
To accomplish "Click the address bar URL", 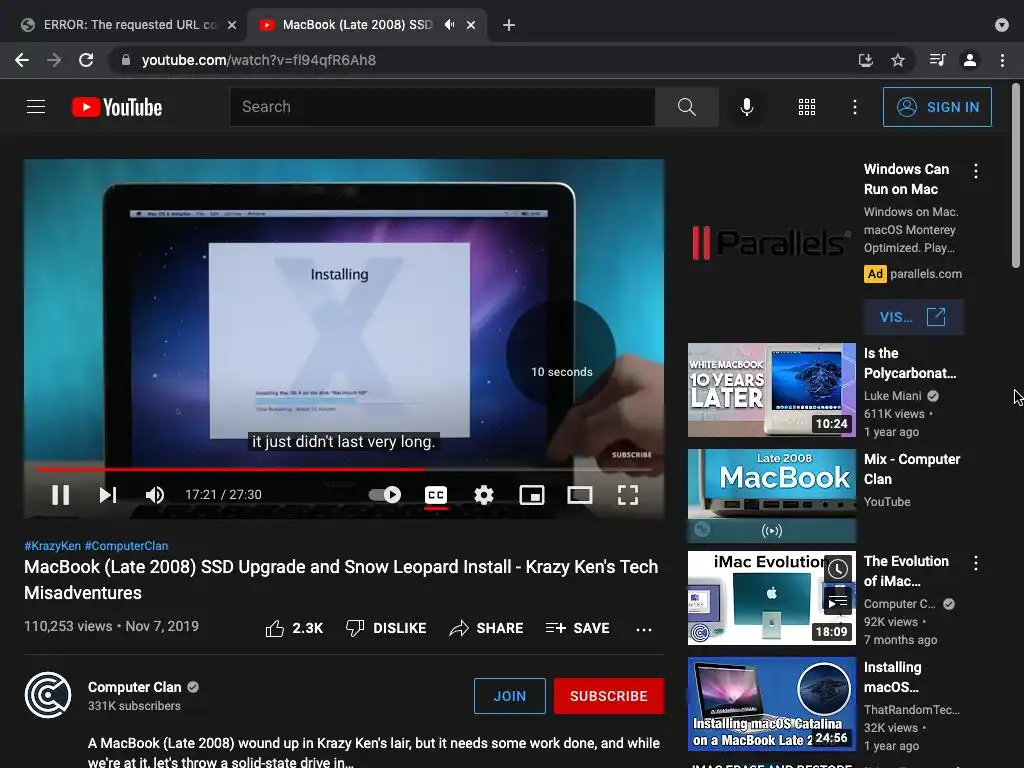I will [x=259, y=60].
